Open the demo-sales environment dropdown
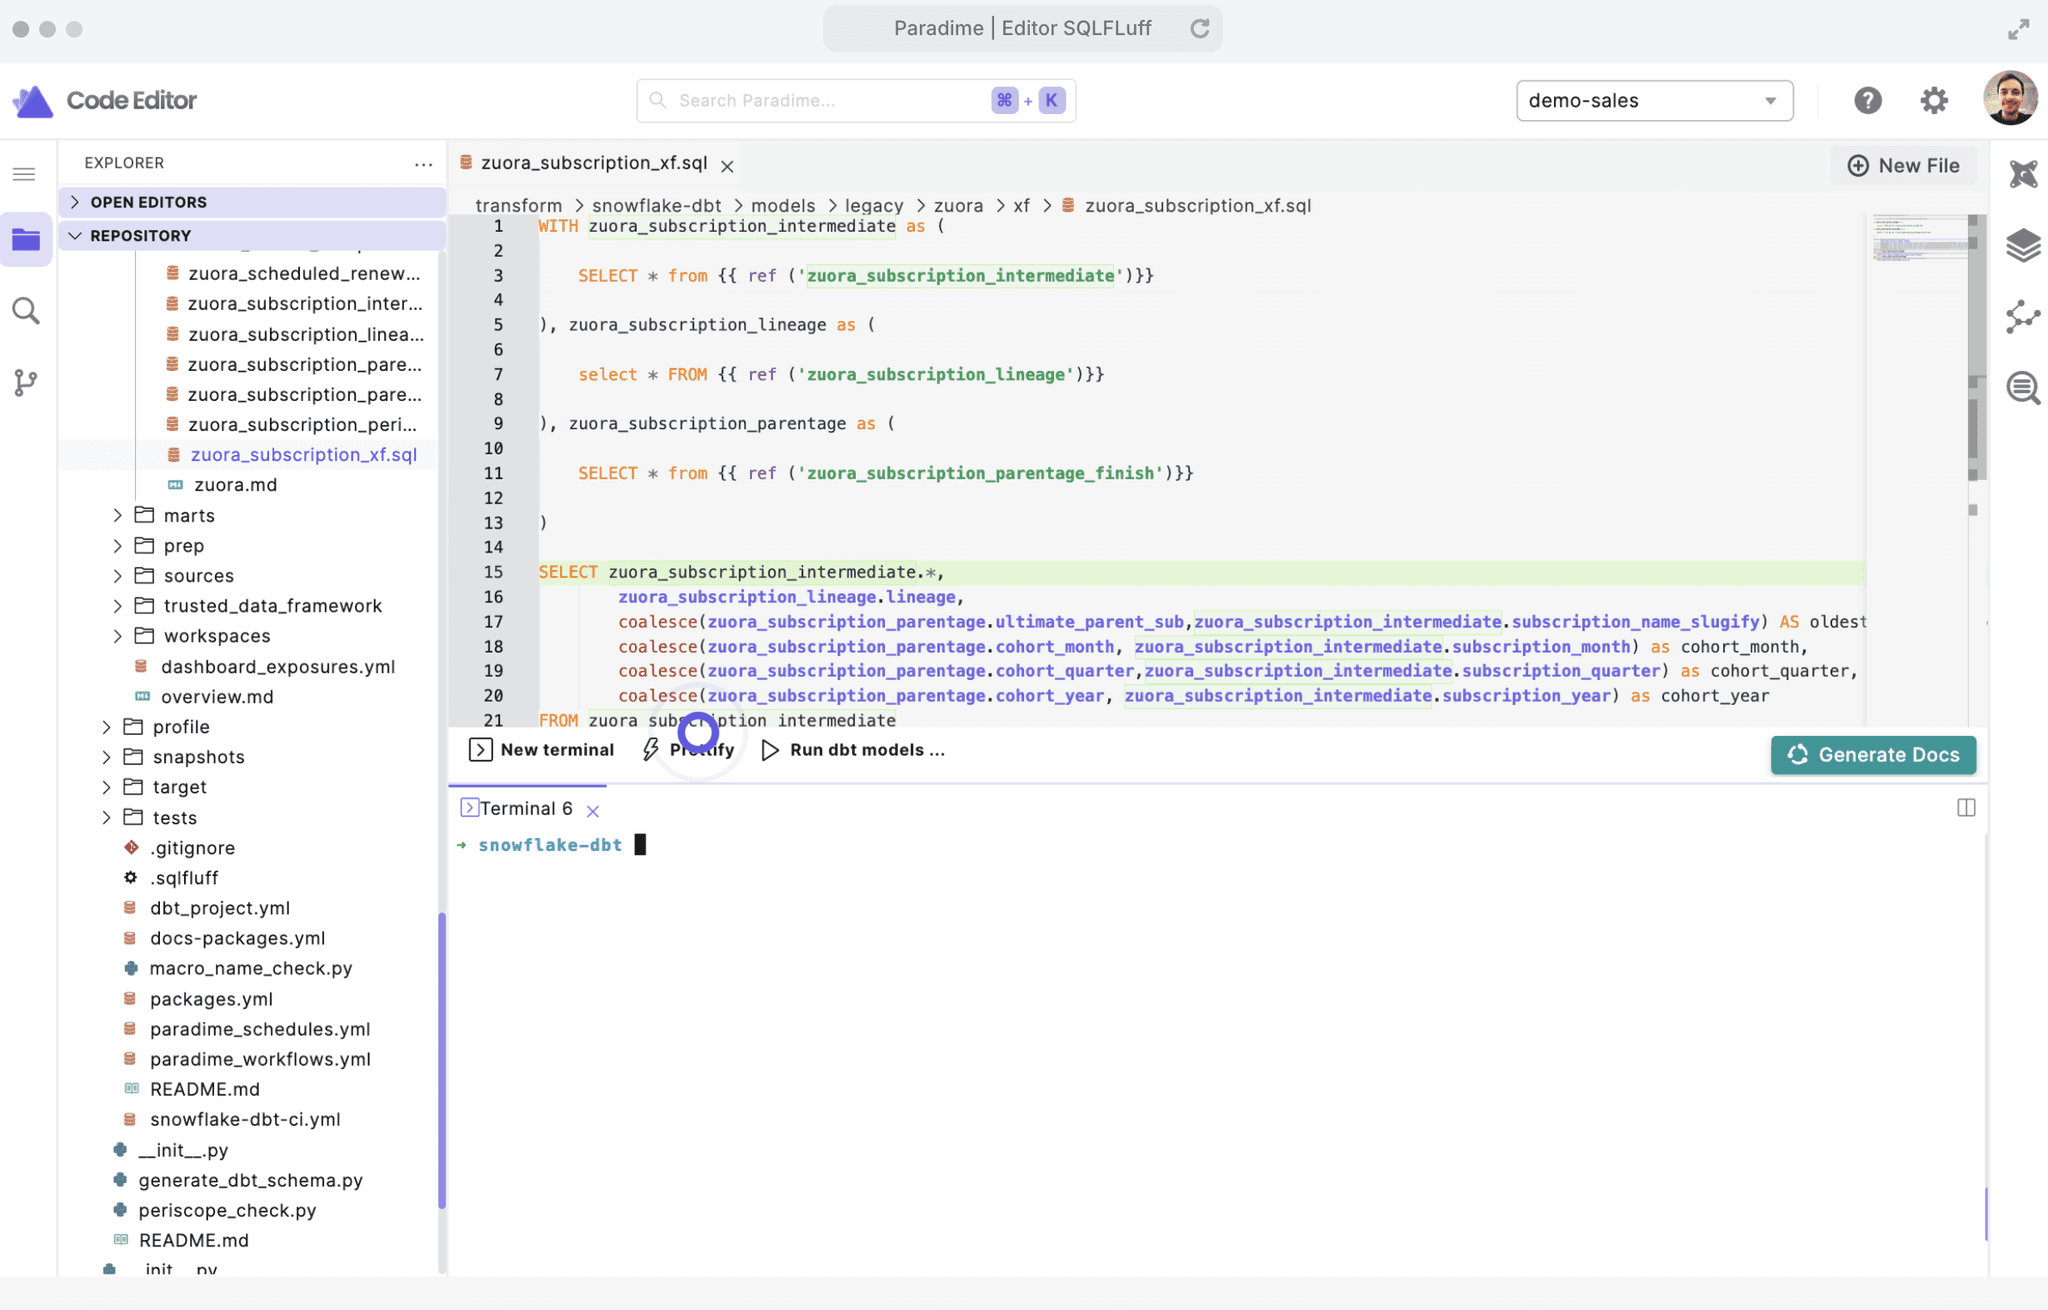Screen dimensions: 2048x1310 [1653, 100]
